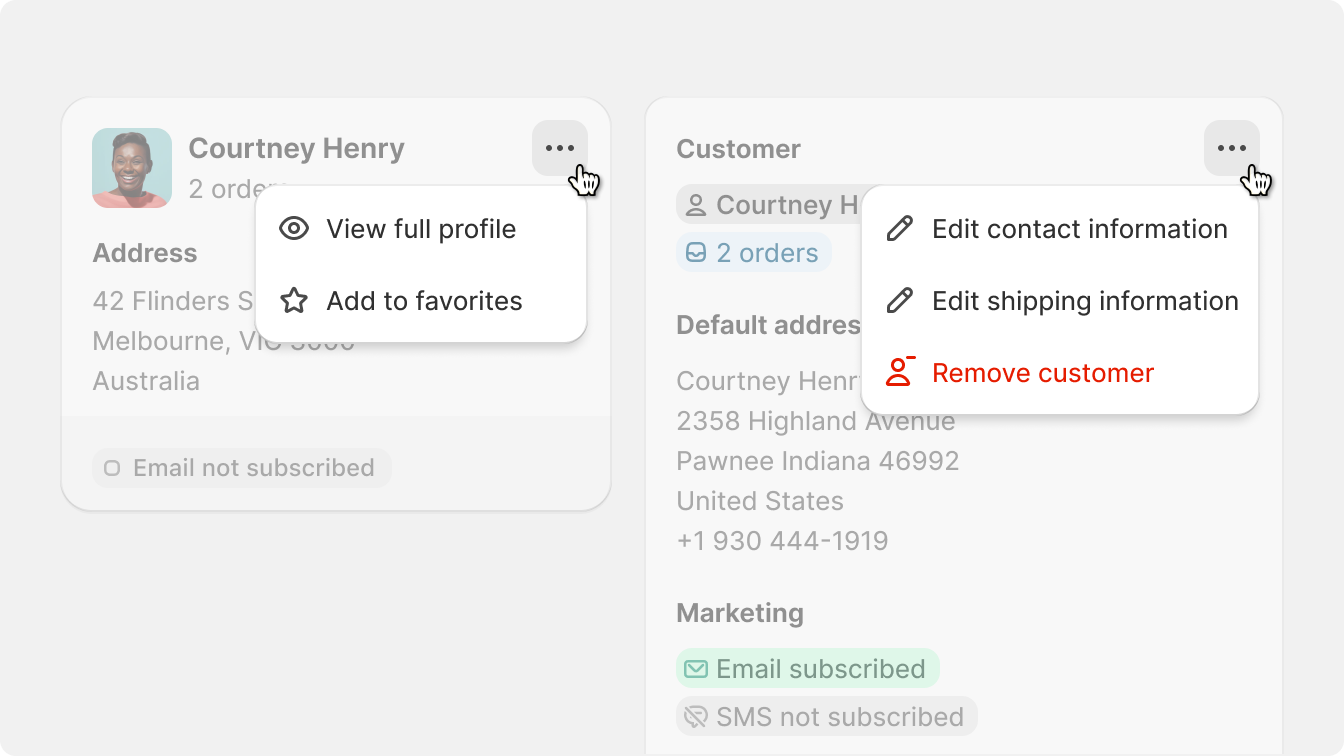Click the Email not subscribed badge

coord(241,468)
